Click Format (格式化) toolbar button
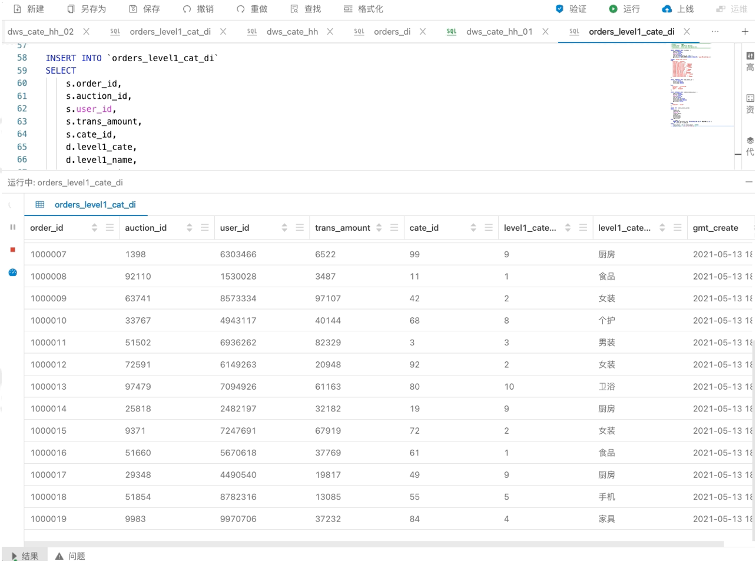The height and width of the screenshot is (566, 756). tap(364, 9)
